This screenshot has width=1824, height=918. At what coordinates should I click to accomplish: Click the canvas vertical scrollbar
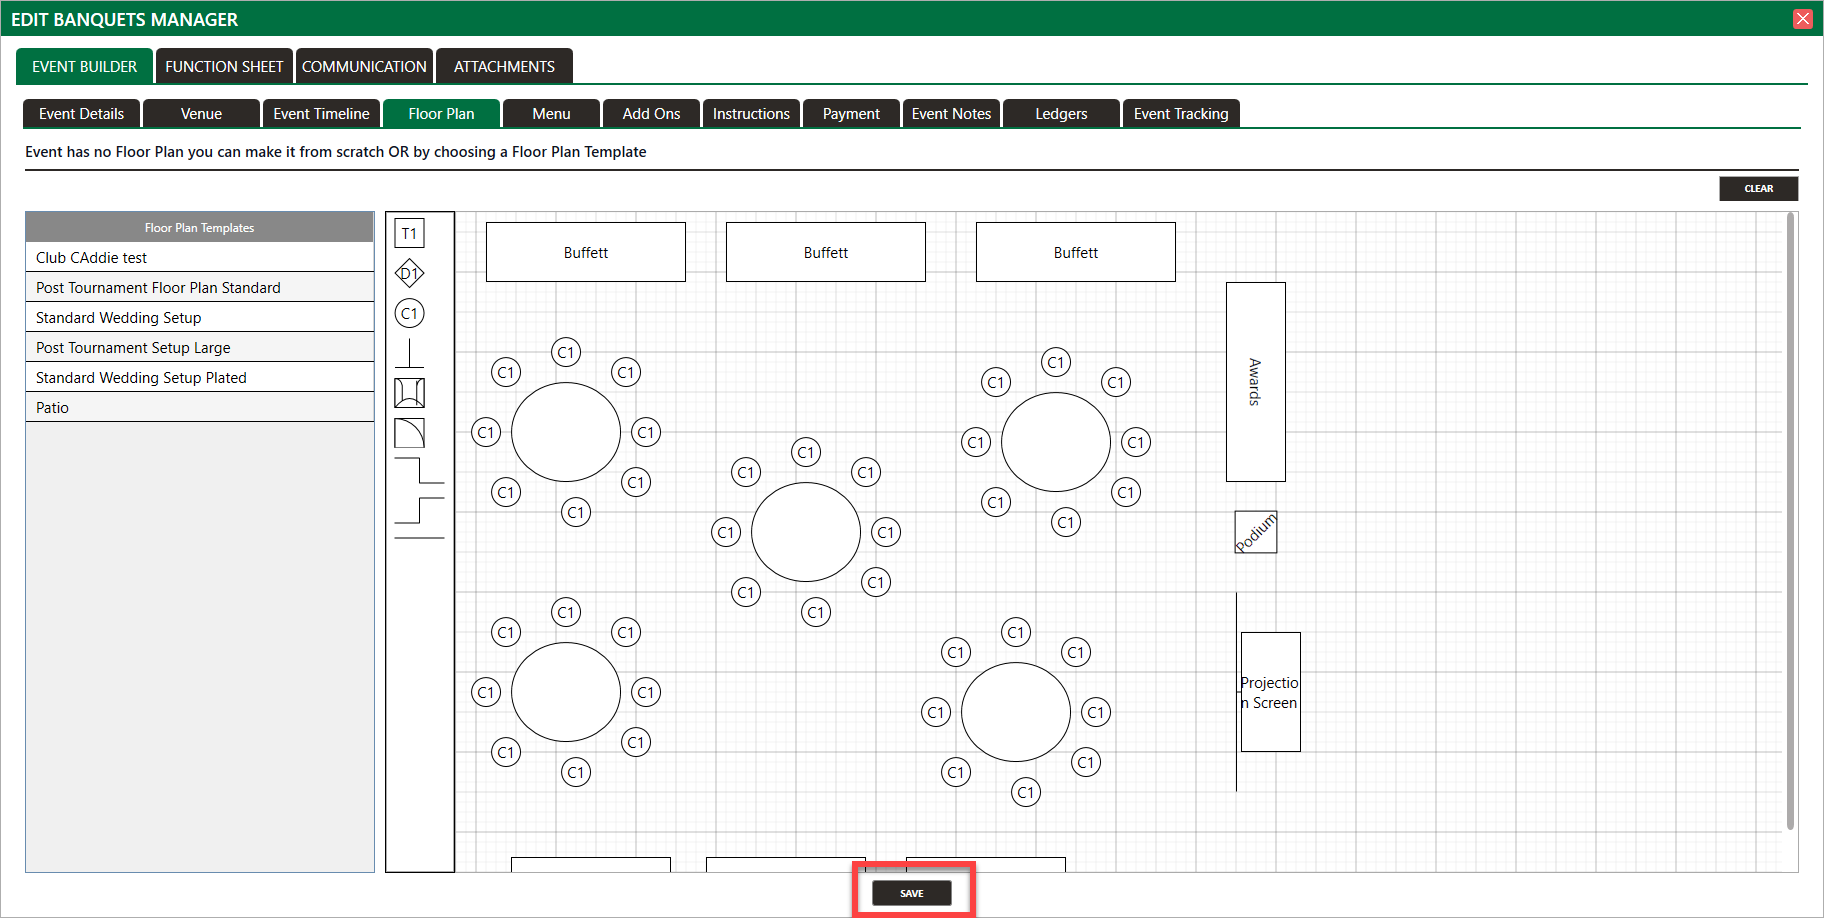click(1789, 520)
